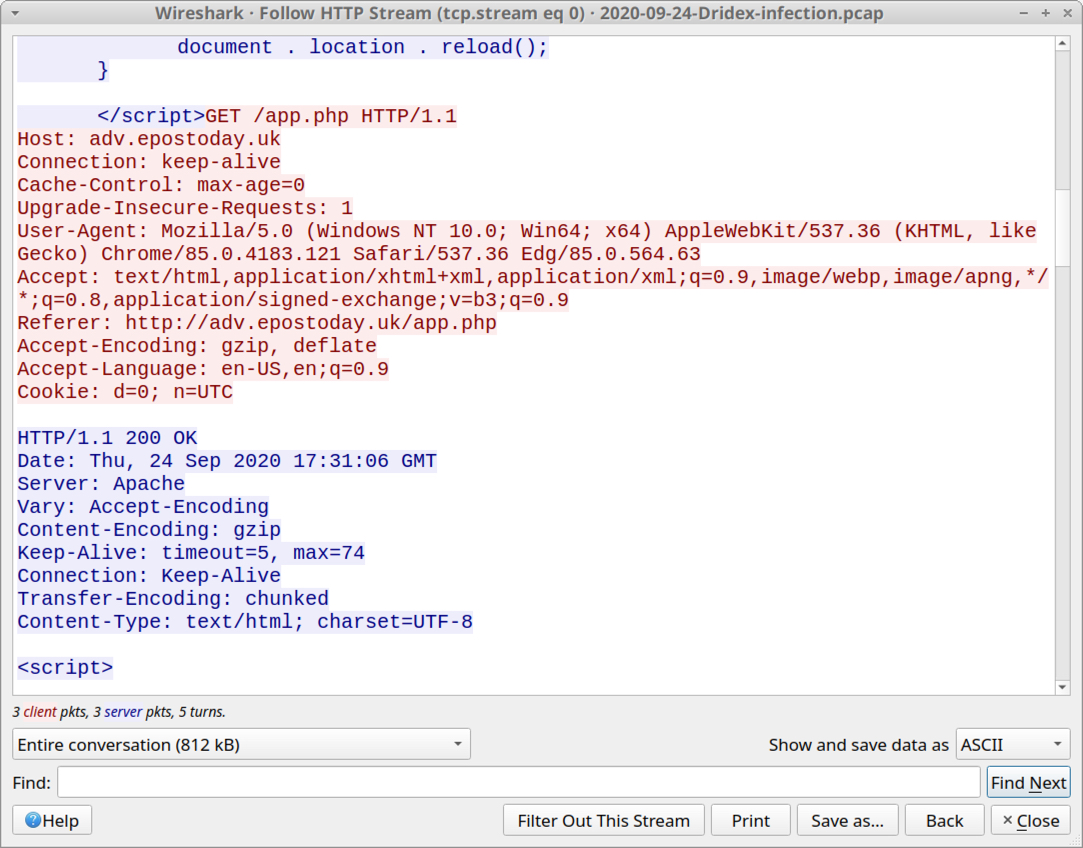Image resolution: width=1083 pixels, height=848 pixels.
Task: Maximize the window with plus icon
Action: [x=1046, y=13]
